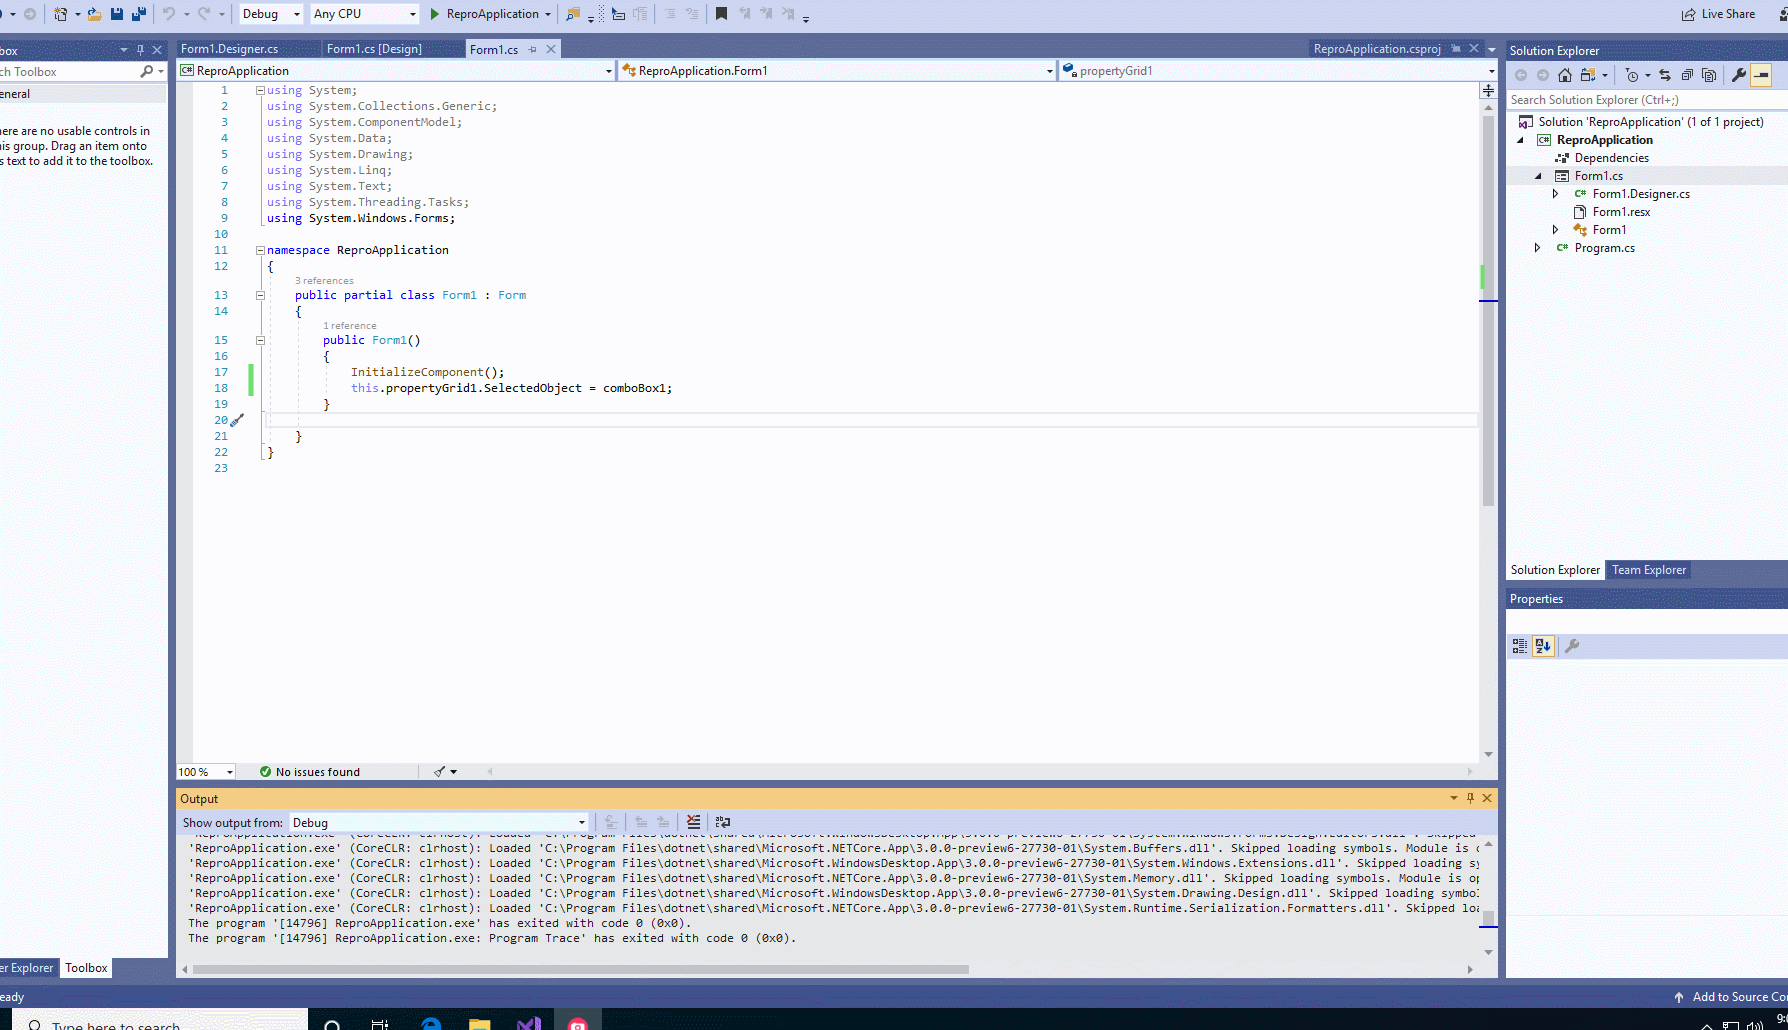
Task: Click the Find in Files toolbar icon
Action: [x=573, y=14]
